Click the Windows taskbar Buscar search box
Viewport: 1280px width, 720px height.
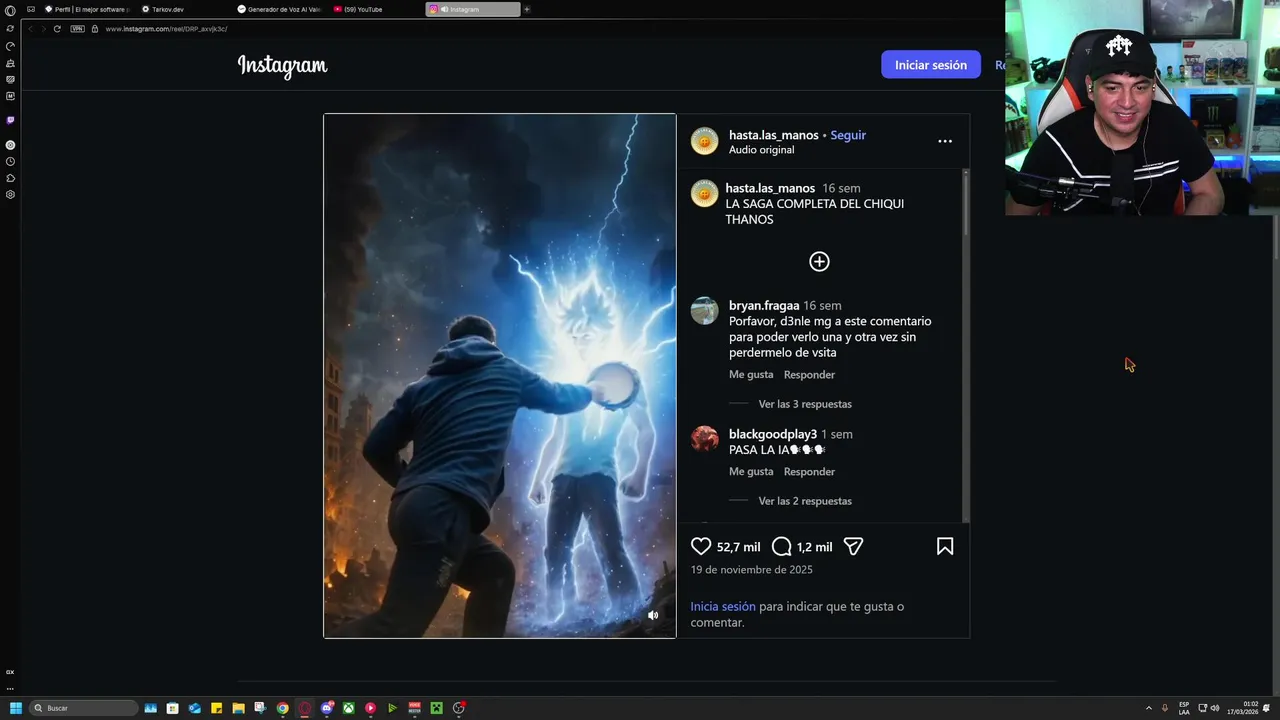[x=84, y=708]
